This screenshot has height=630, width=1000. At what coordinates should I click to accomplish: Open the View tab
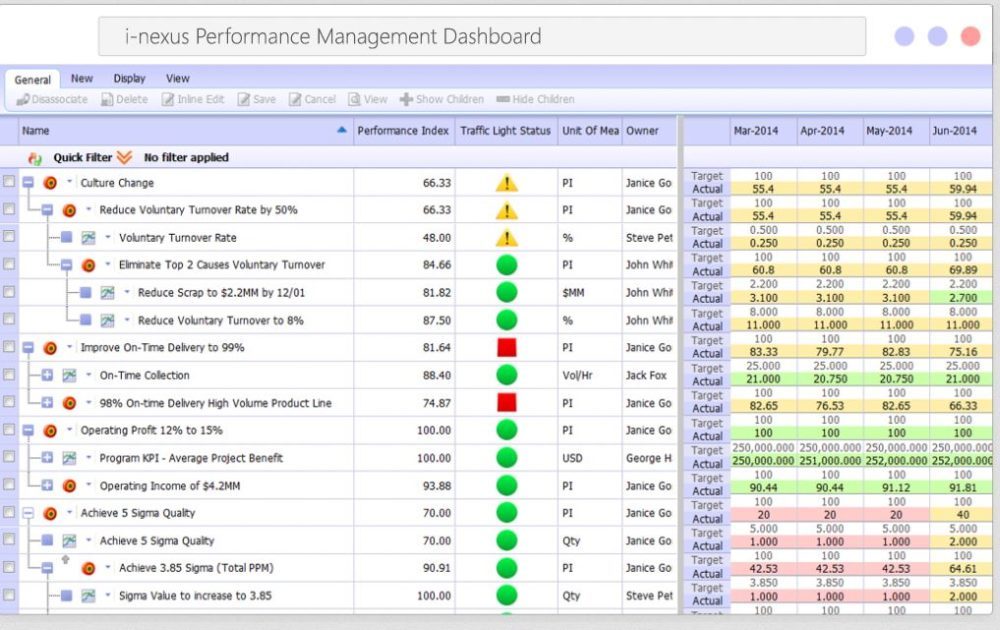[x=178, y=79]
